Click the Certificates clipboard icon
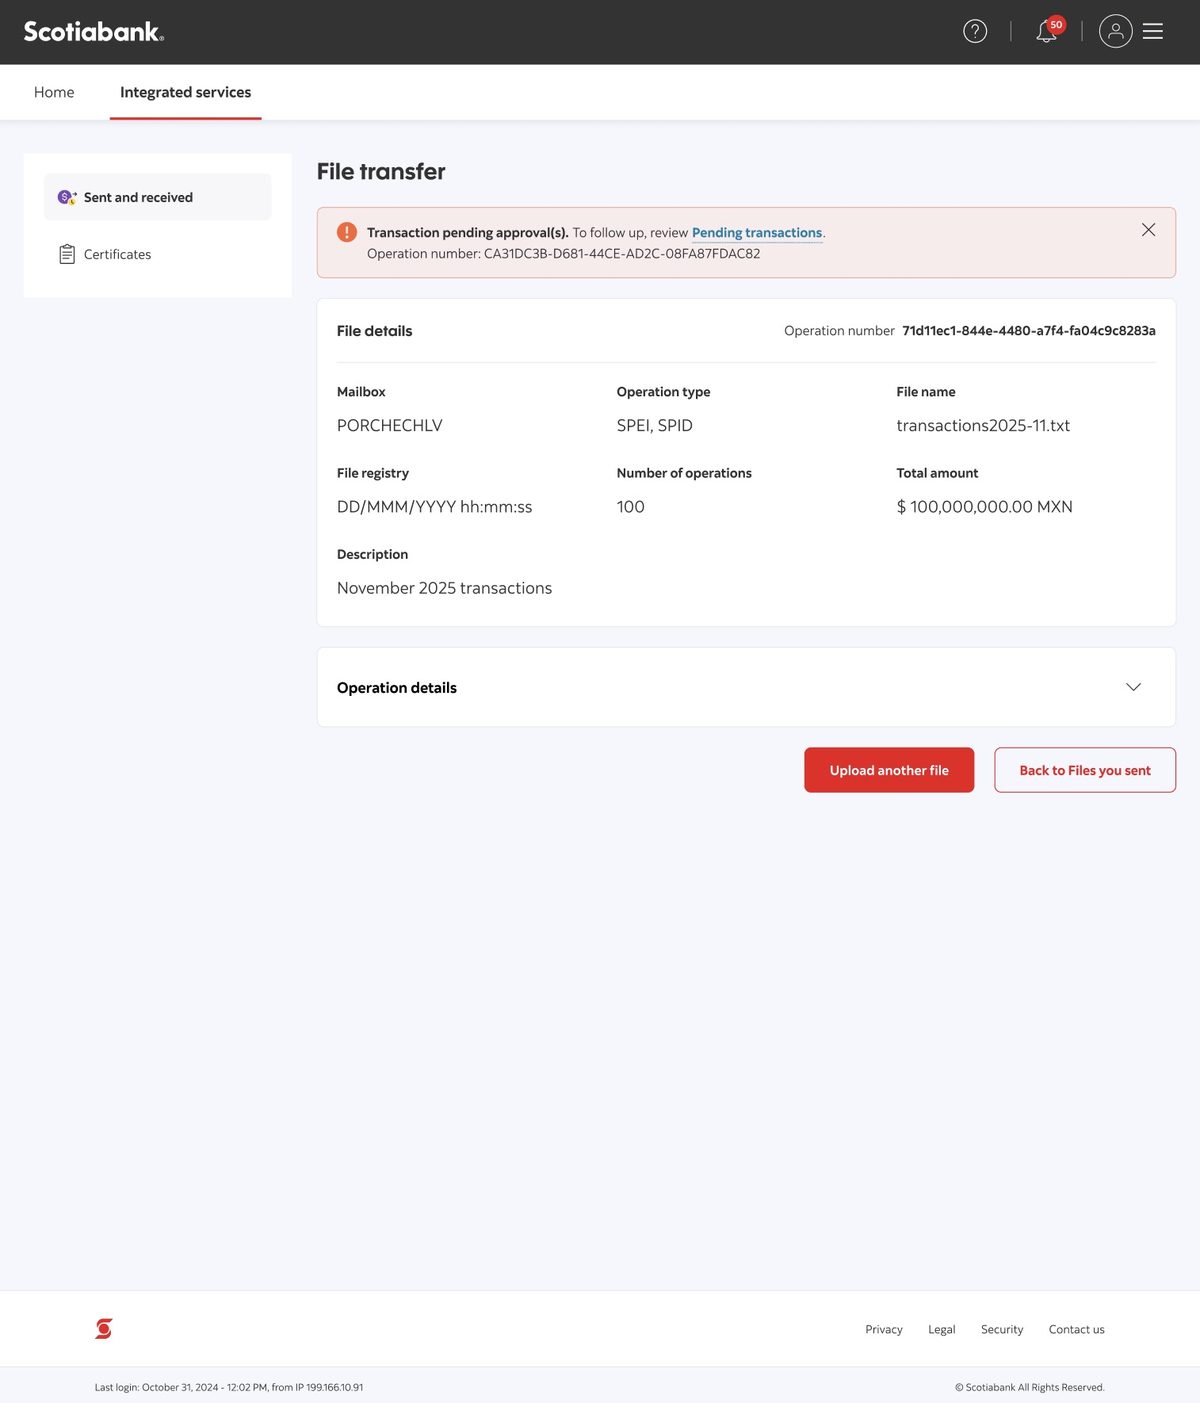 (x=67, y=254)
